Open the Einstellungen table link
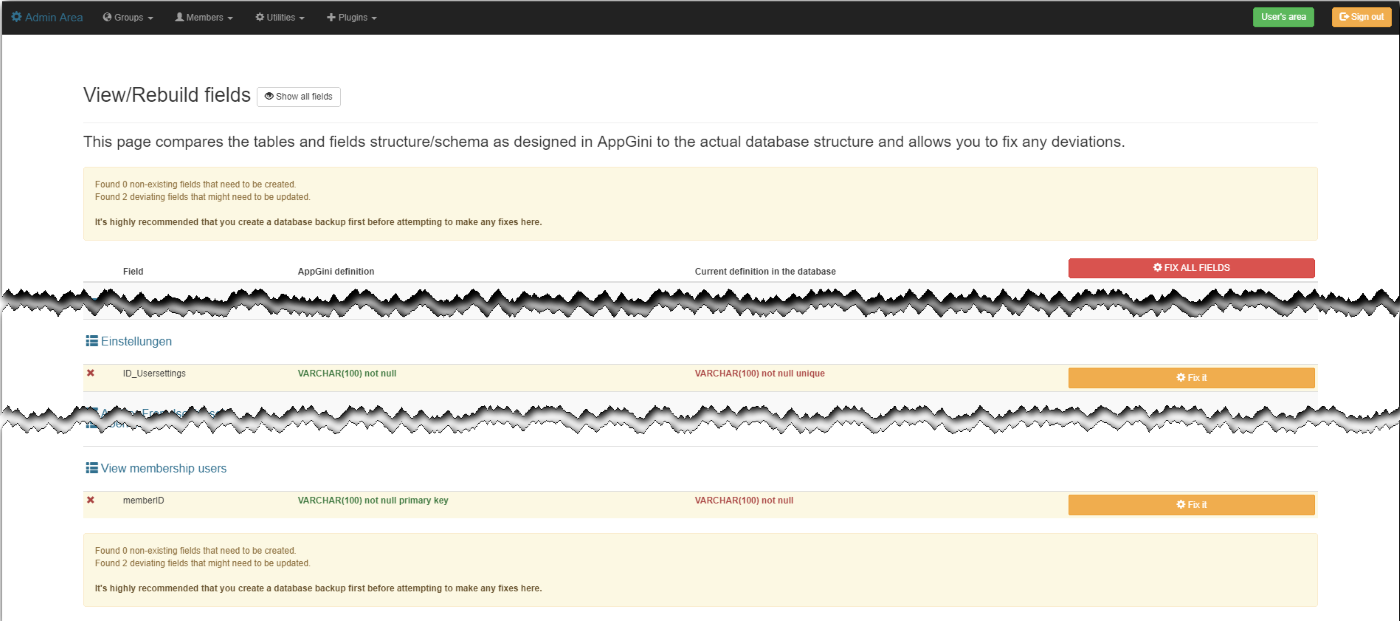The height and width of the screenshot is (621, 1400). 136,341
